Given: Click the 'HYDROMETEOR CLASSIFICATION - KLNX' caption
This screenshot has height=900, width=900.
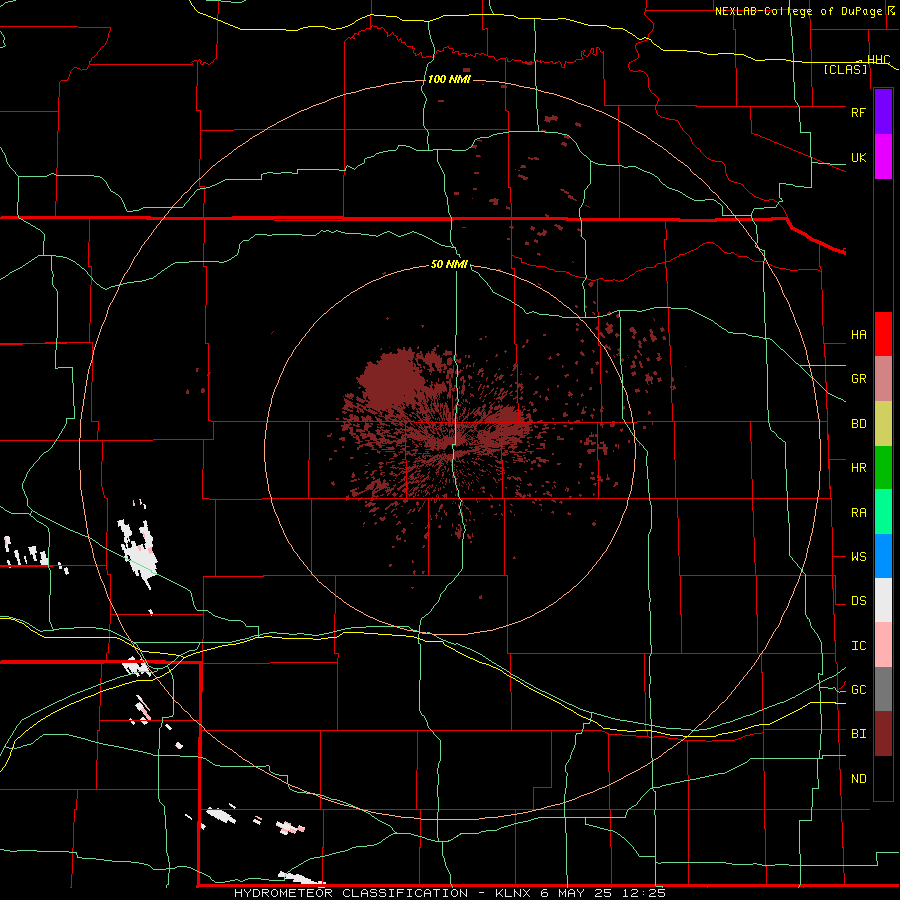Looking at the screenshot, I should [x=382, y=893].
